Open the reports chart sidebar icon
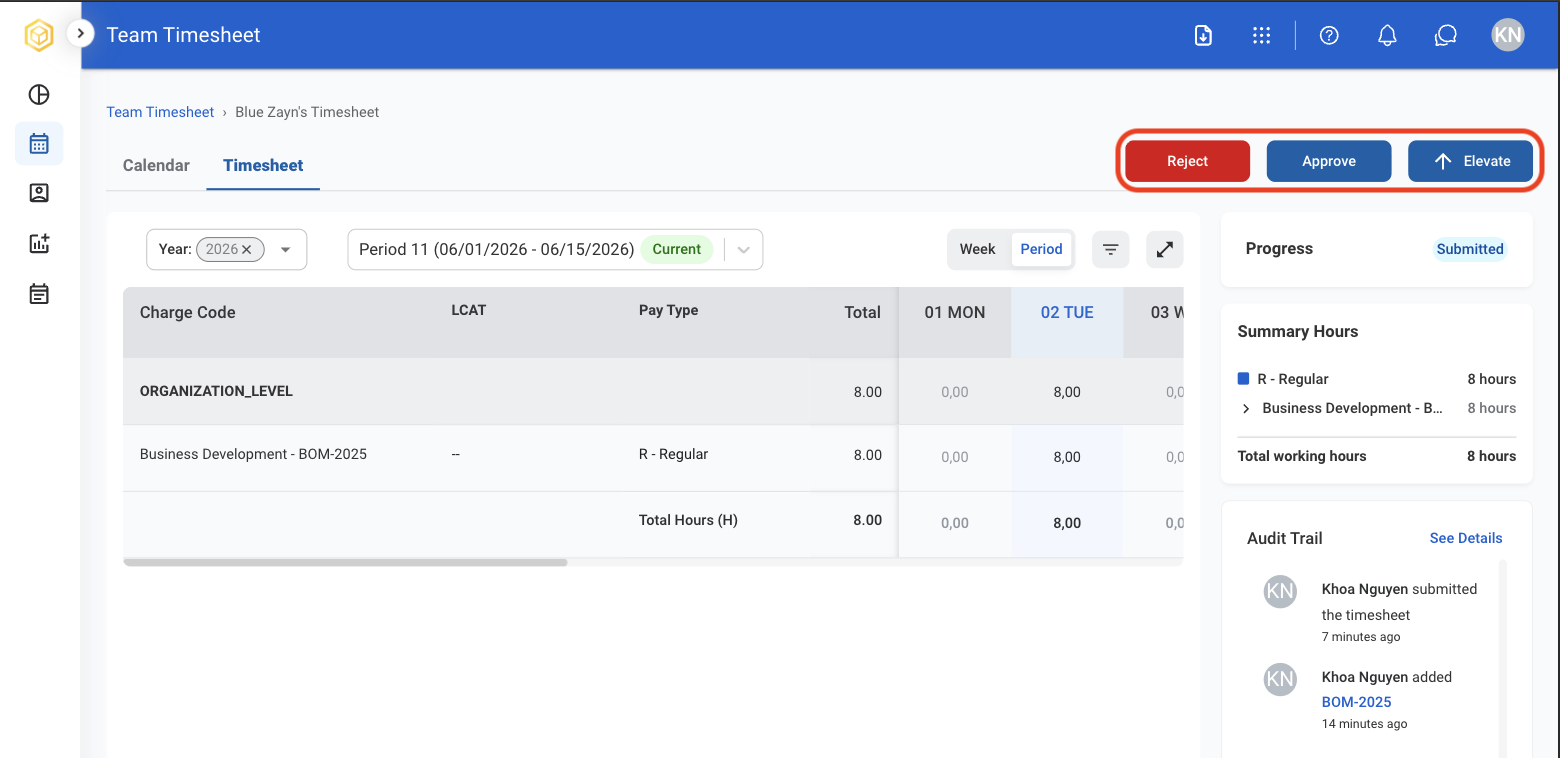Image resolution: width=1560 pixels, height=758 pixels. 39,243
